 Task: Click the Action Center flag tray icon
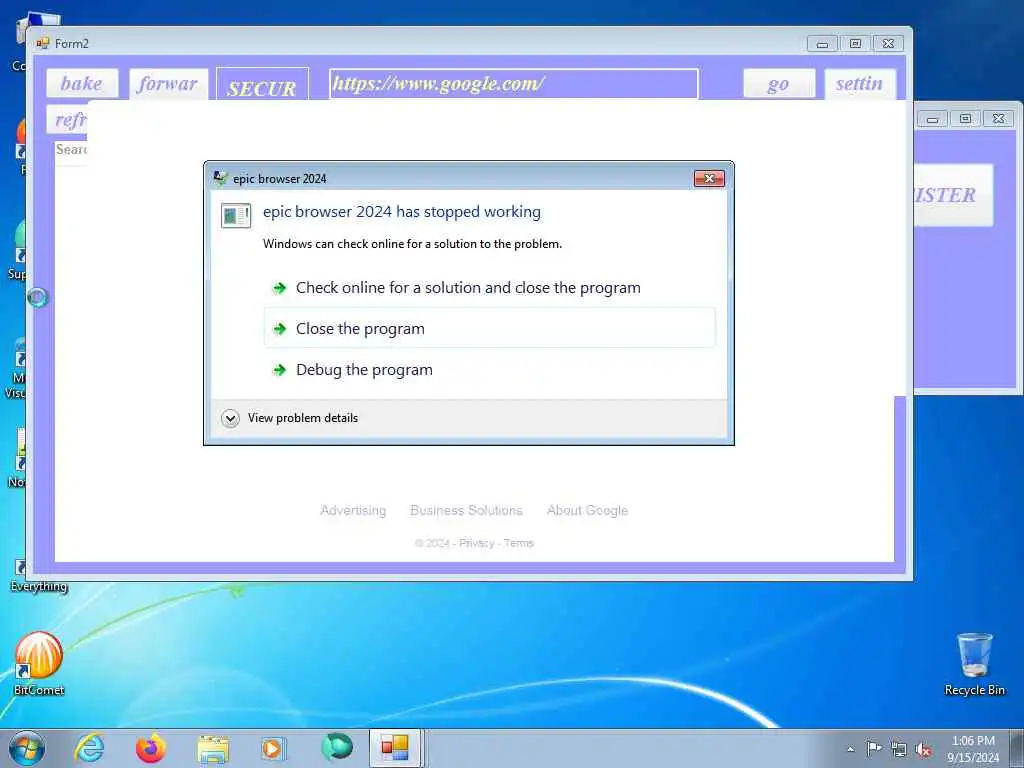pos(874,749)
